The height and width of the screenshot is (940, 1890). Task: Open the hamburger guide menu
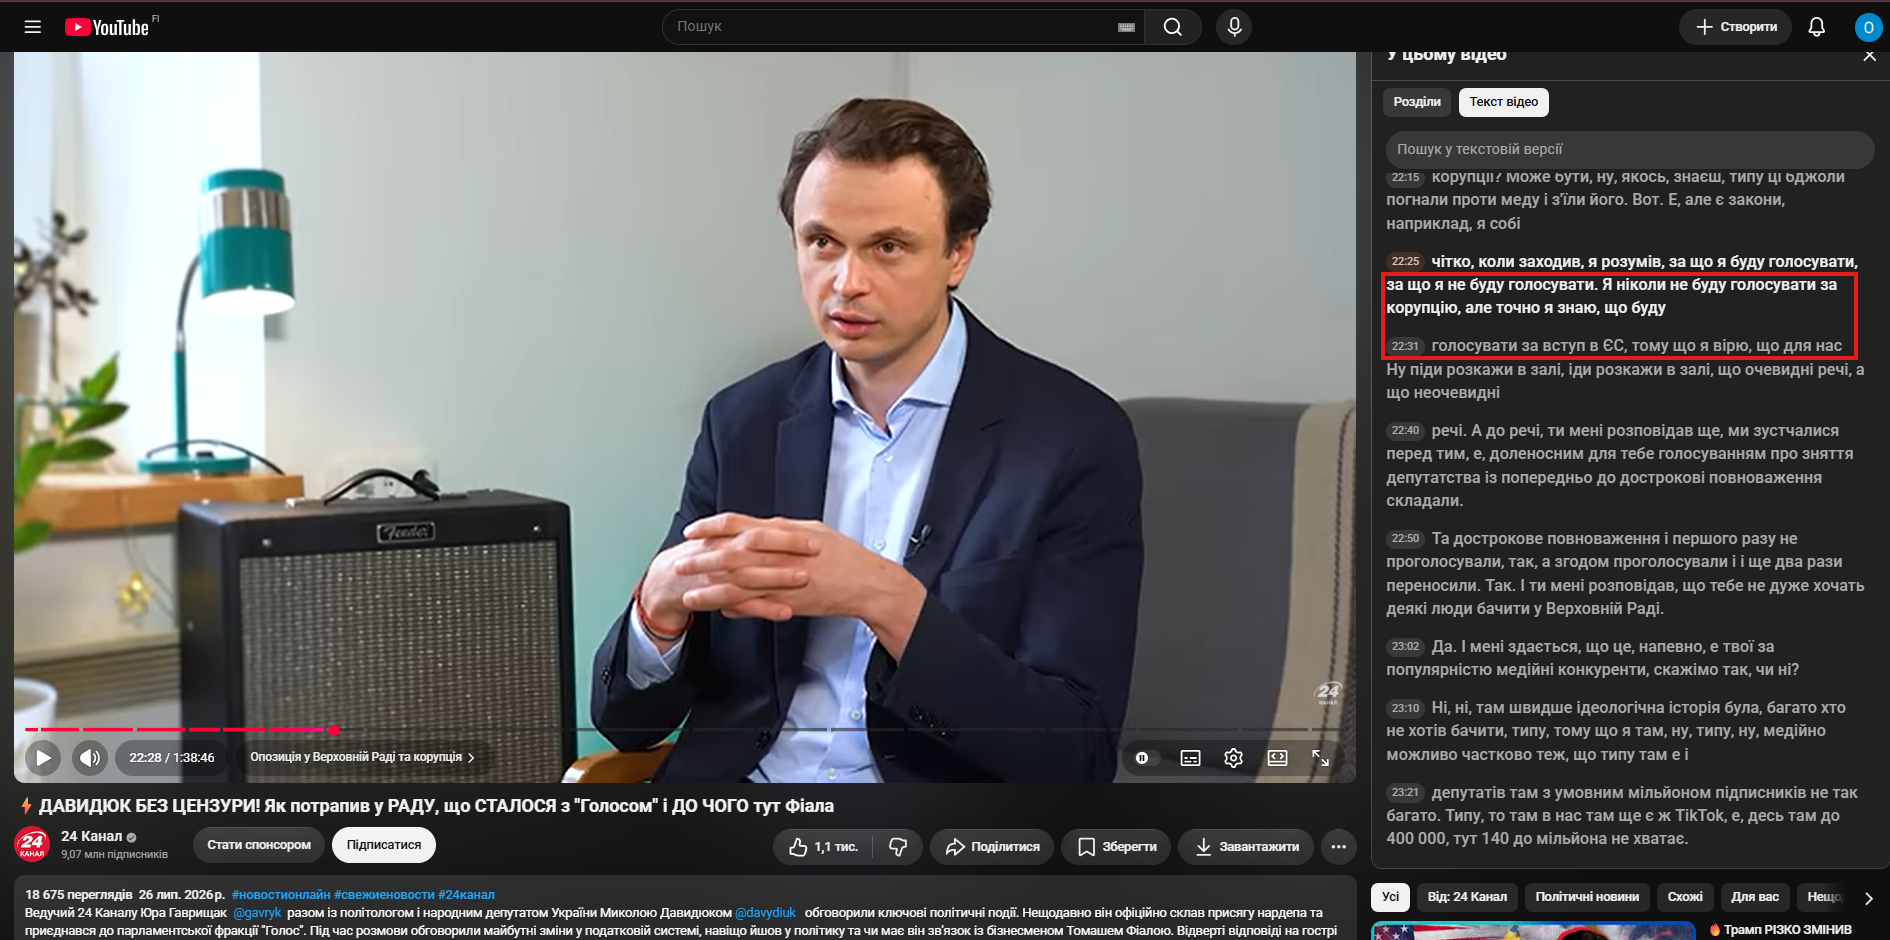click(33, 27)
